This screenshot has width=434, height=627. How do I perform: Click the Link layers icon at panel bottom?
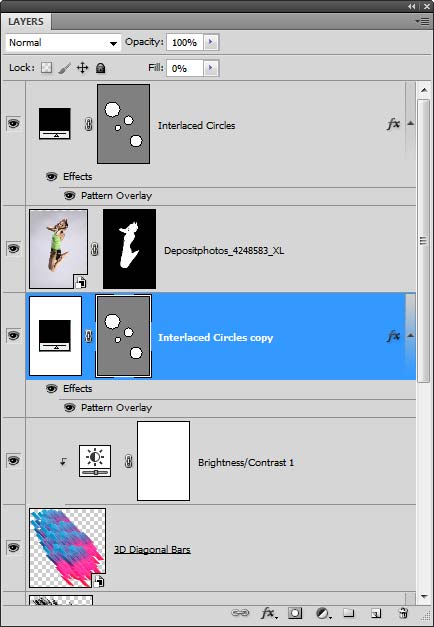click(x=240, y=613)
